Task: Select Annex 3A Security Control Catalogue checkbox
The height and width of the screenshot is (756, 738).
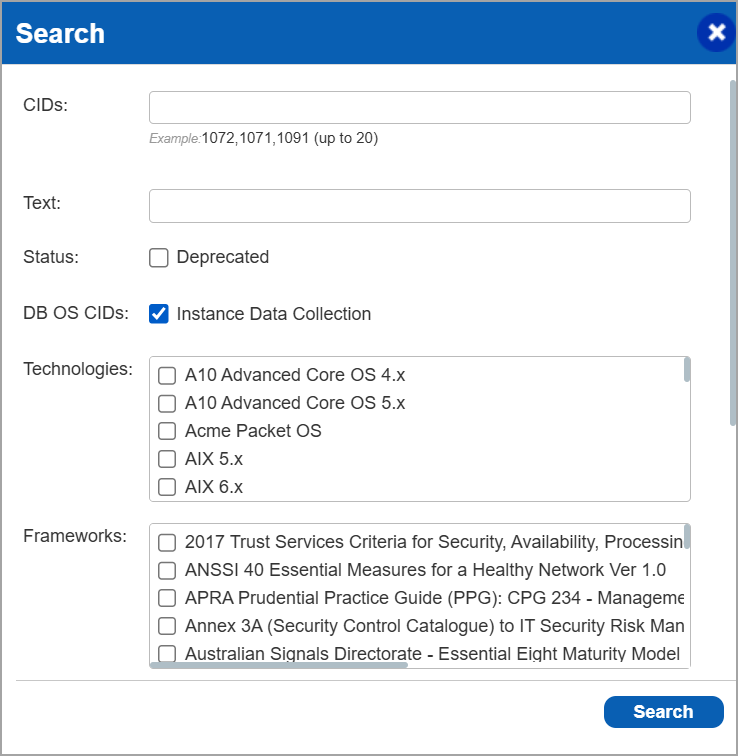Action: 167,626
